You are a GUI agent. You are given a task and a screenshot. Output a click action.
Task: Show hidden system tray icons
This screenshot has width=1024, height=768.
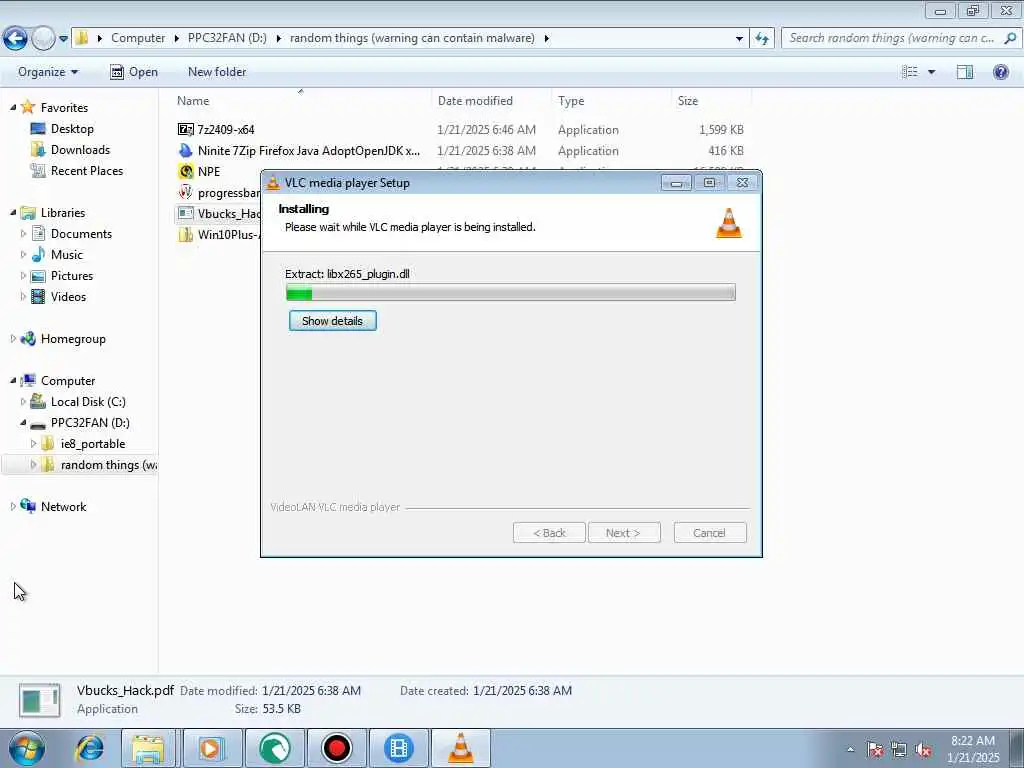click(850, 750)
